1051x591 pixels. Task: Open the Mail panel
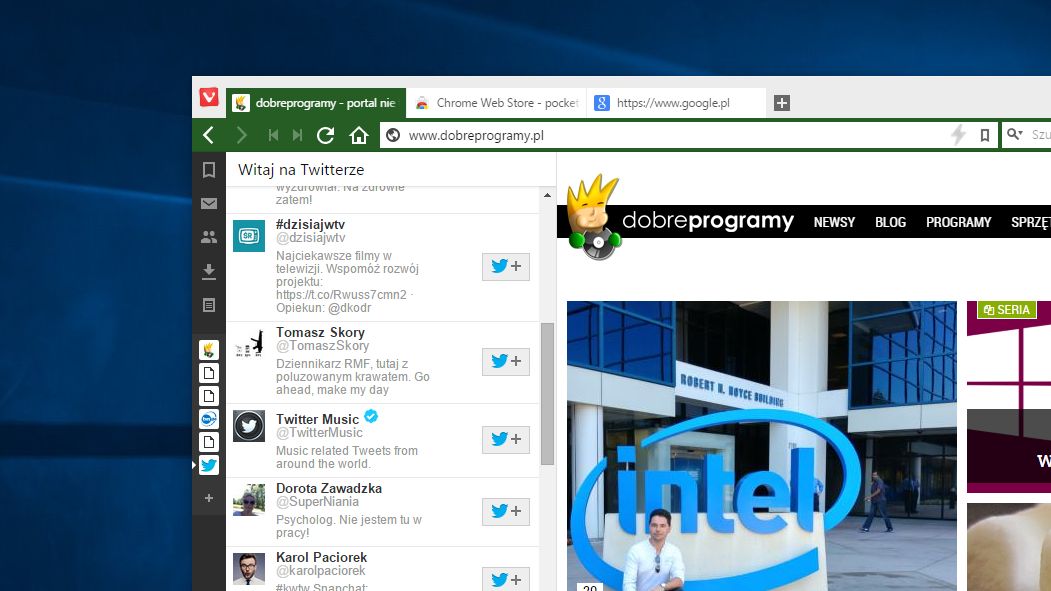209,204
